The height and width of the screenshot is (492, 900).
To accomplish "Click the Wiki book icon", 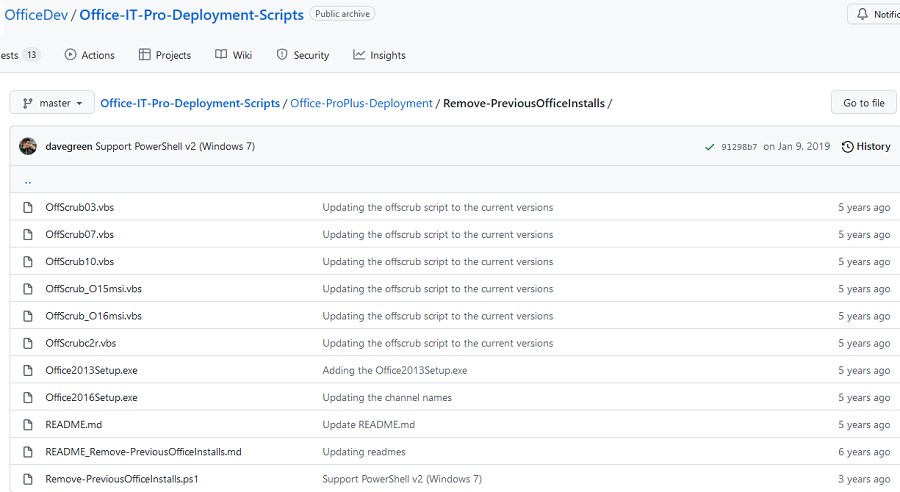I will coord(221,55).
